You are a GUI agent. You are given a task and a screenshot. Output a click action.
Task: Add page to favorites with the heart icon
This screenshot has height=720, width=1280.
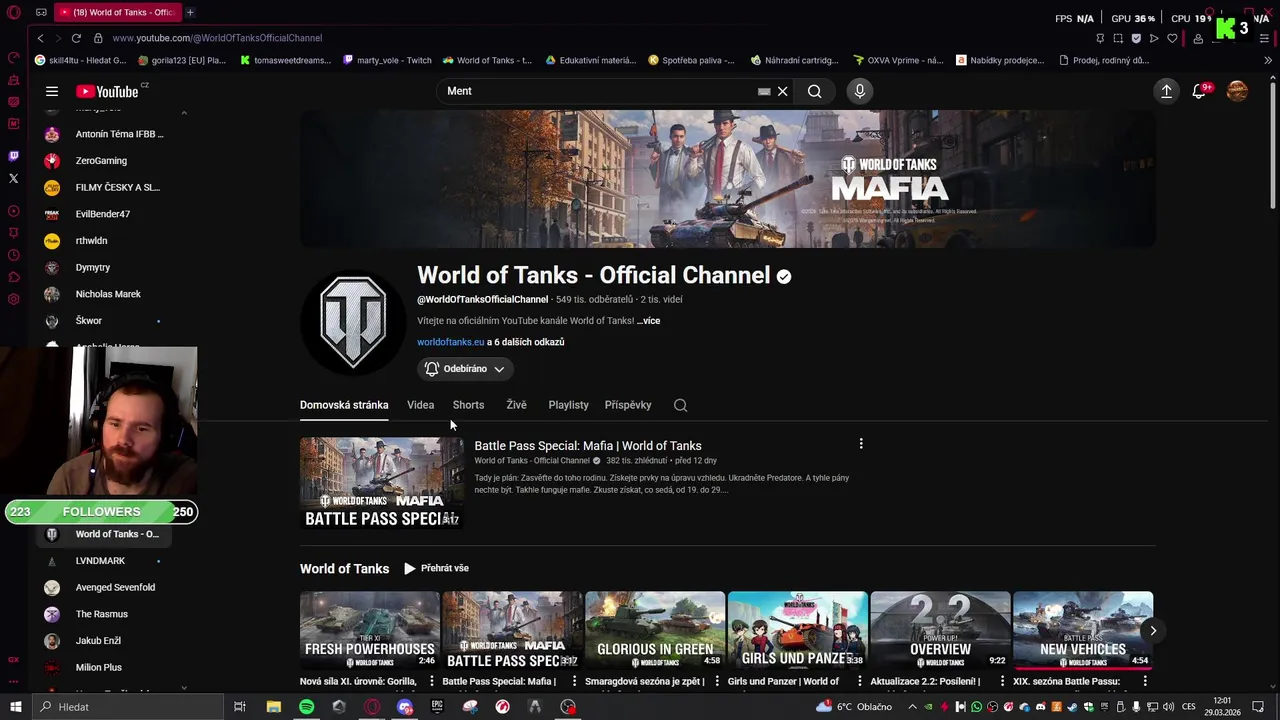tap(1172, 38)
